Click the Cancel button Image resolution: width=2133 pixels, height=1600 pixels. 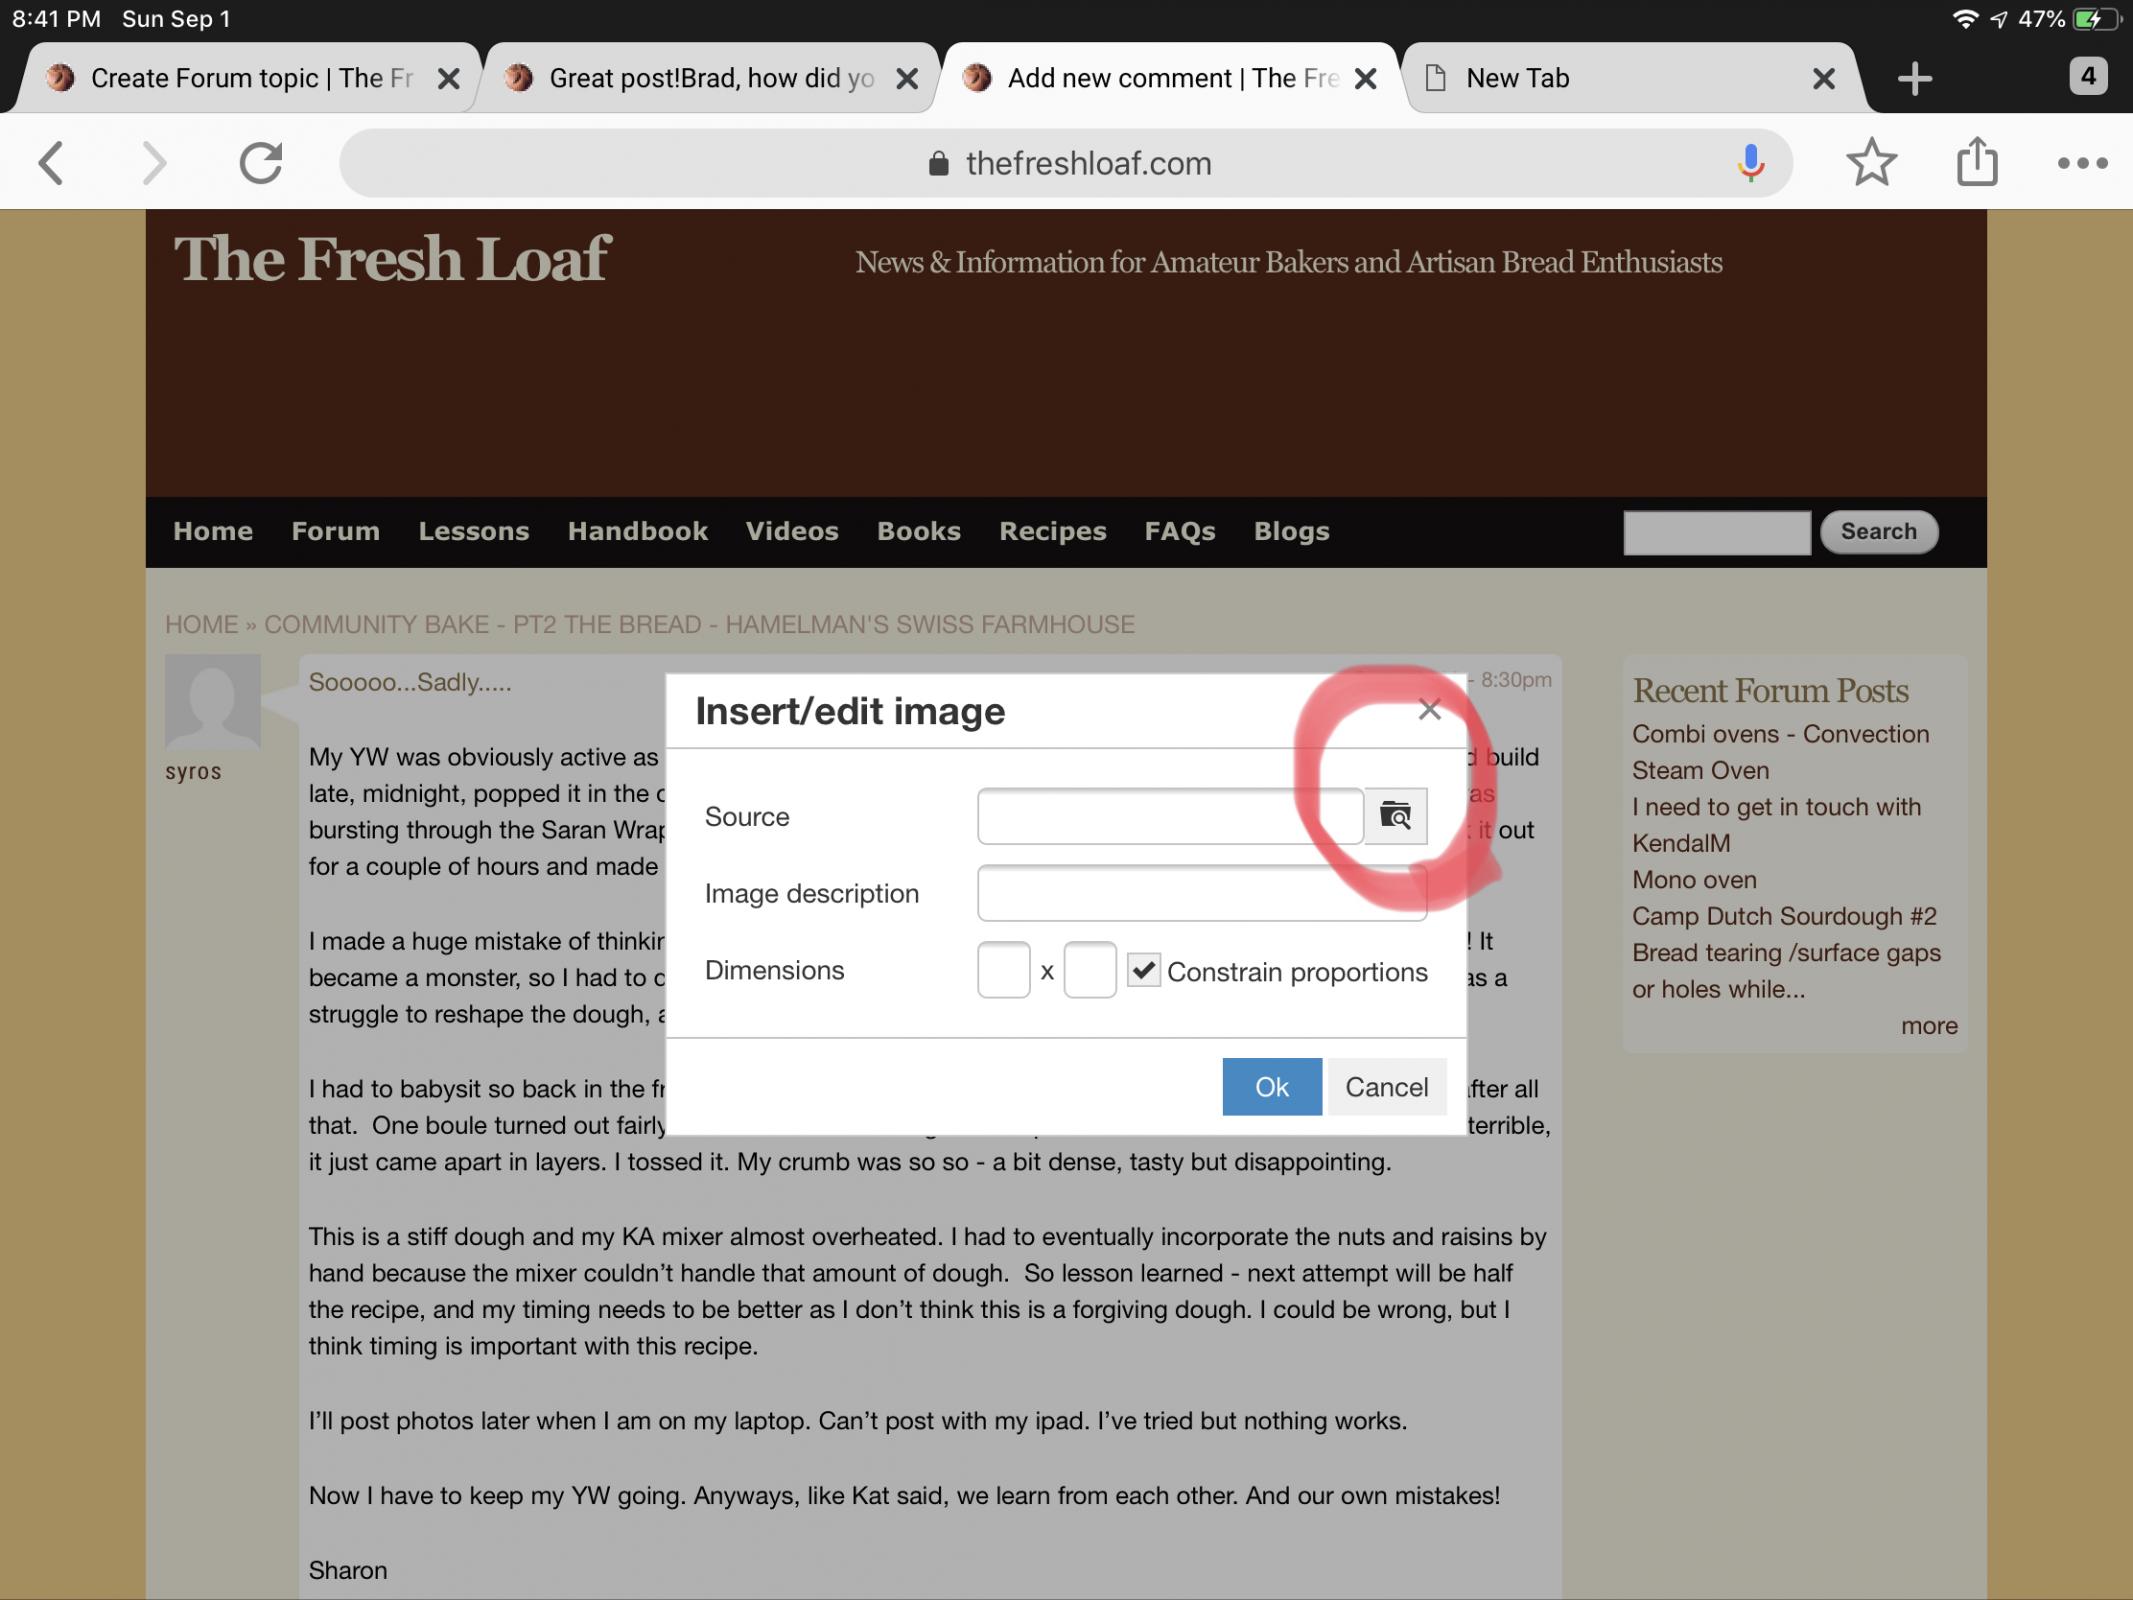[1386, 1087]
